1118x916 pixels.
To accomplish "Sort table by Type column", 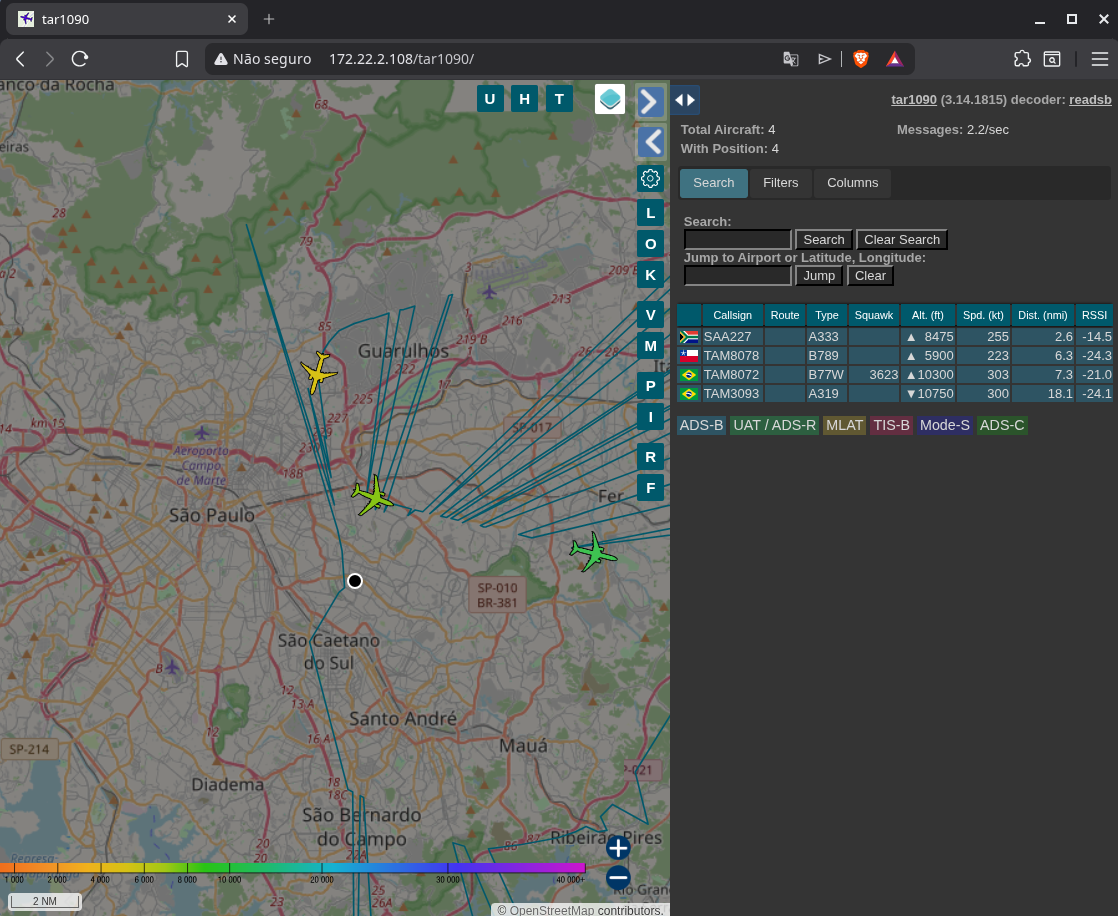I will [x=826, y=315].
